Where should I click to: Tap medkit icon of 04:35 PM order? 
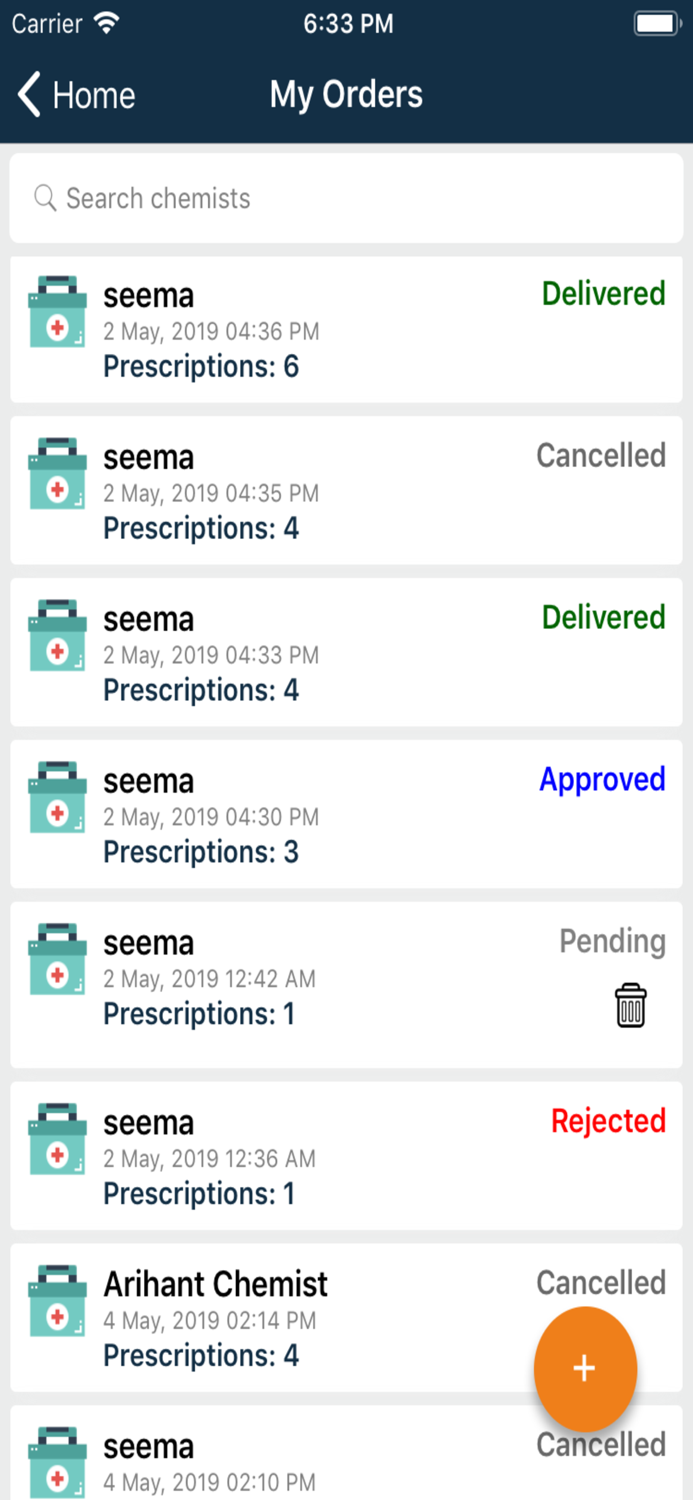(57, 475)
